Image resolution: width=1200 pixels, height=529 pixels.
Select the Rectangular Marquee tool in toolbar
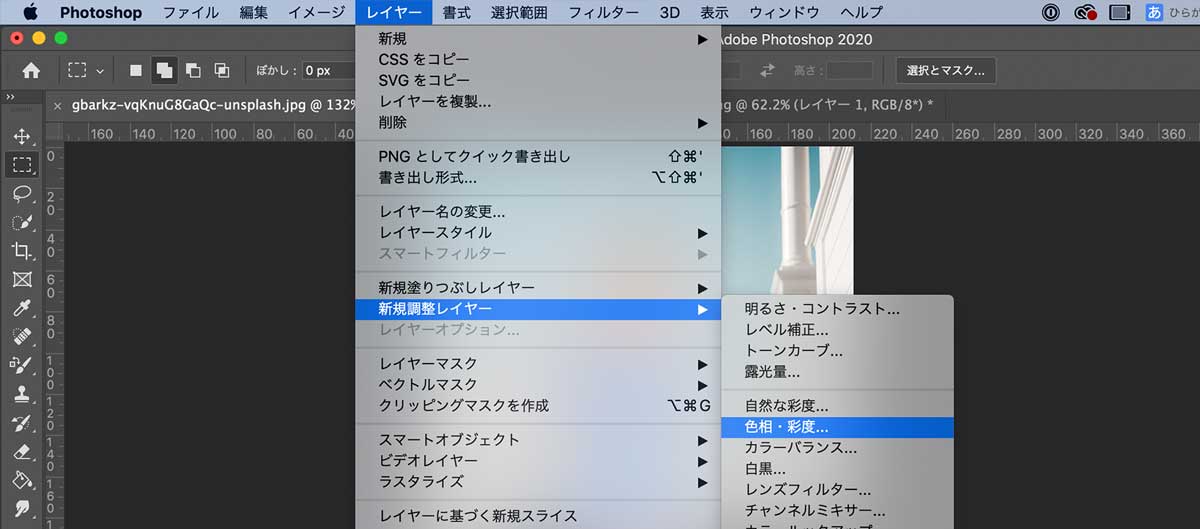[x=22, y=165]
